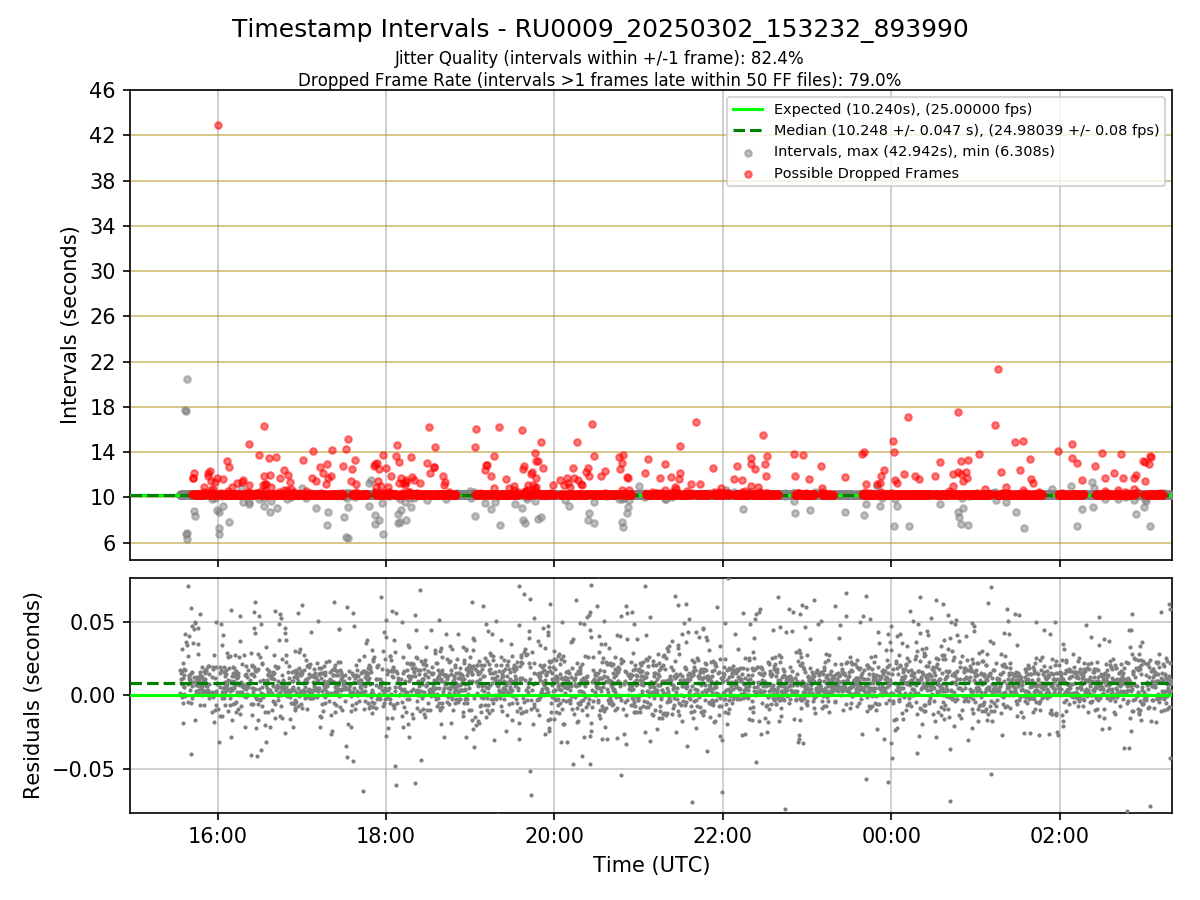Click the '00:00' x-axis tick label

click(x=891, y=835)
